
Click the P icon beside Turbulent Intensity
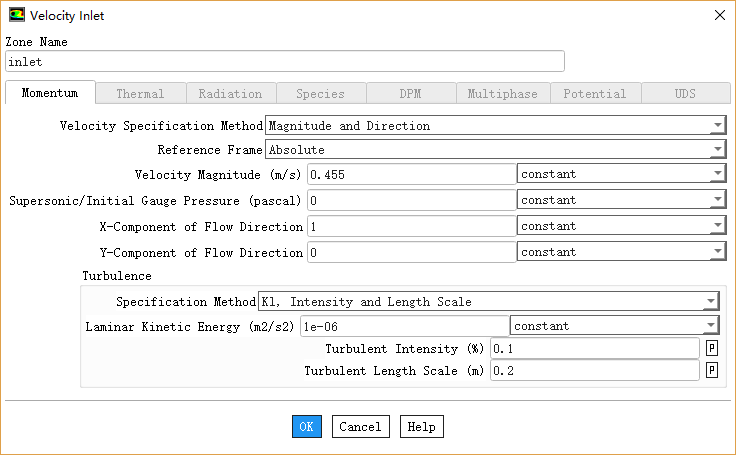(x=712, y=349)
